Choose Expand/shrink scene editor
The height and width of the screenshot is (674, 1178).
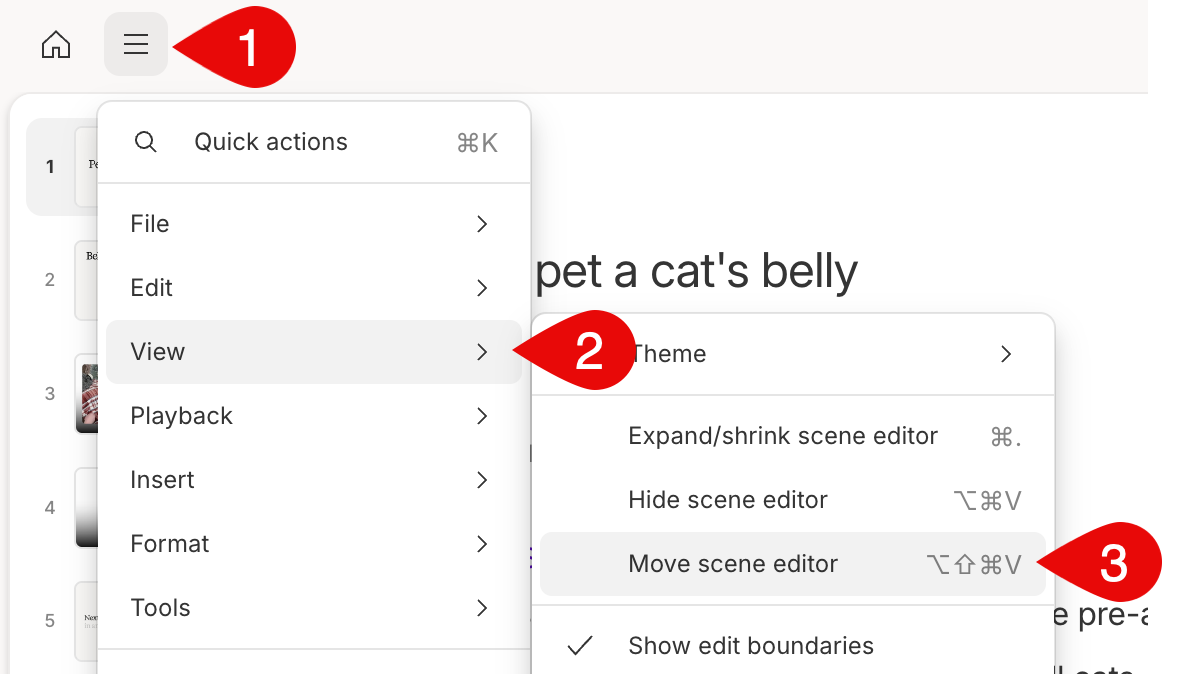[x=793, y=436]
